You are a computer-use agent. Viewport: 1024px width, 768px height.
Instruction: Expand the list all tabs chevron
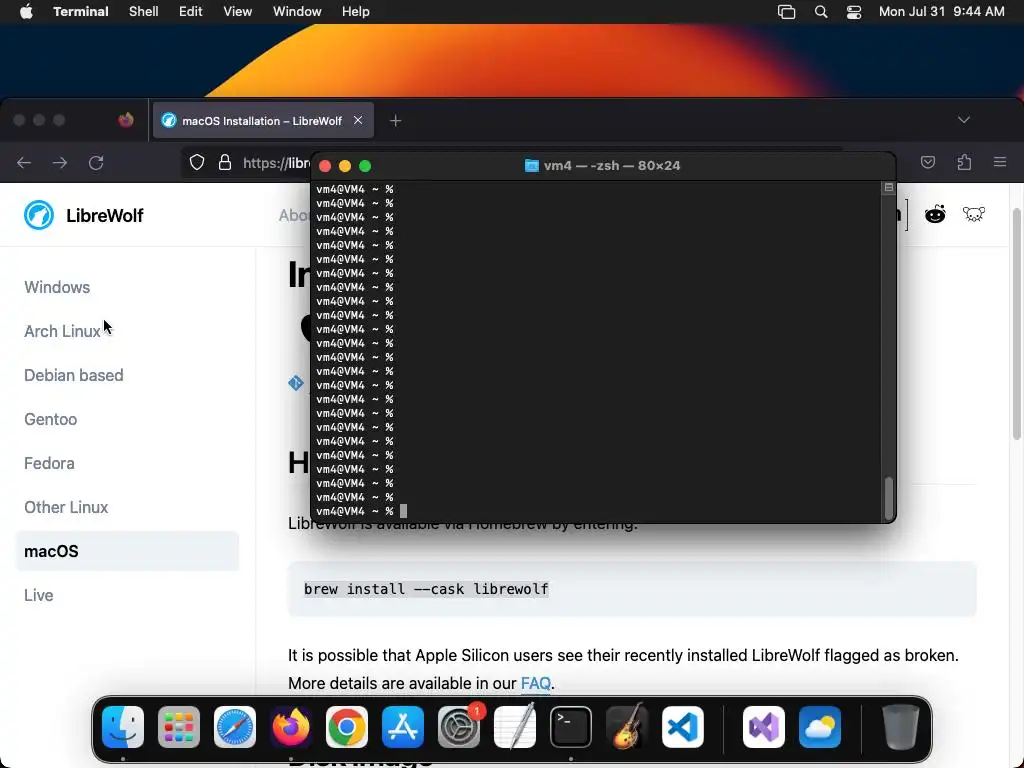coord(964,120)
